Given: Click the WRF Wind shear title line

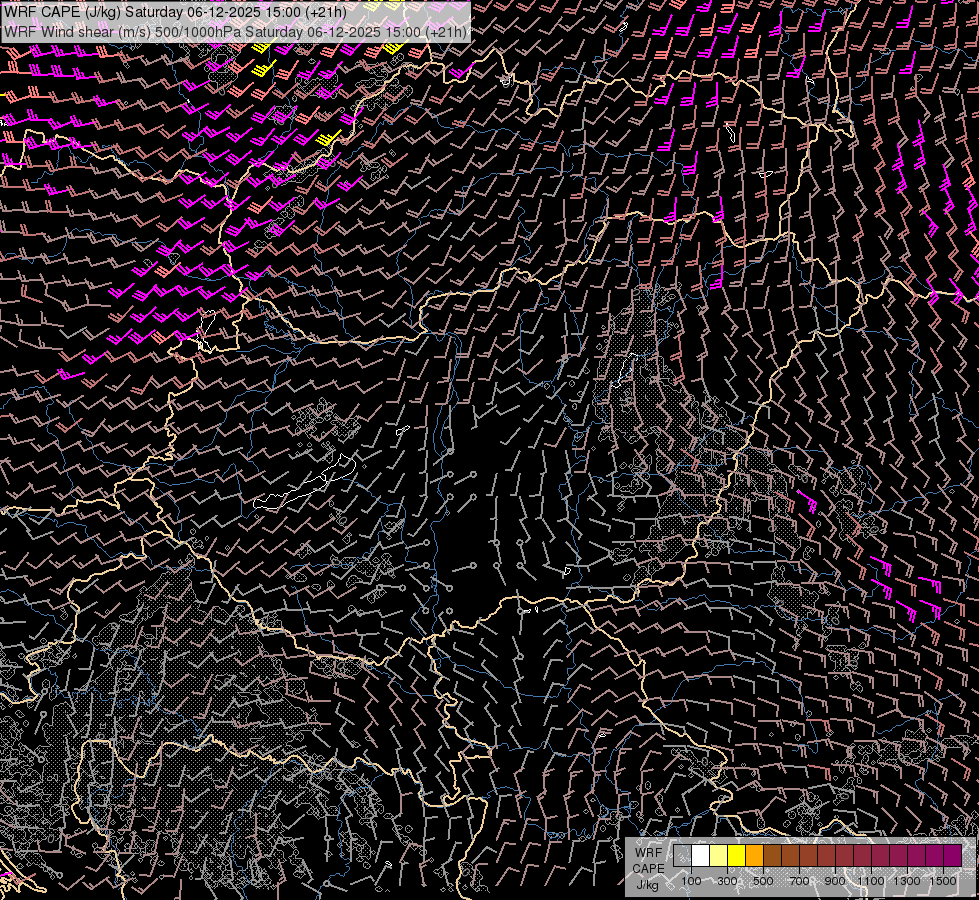Looking at the screenshot, I should click(x=236, y=32).
